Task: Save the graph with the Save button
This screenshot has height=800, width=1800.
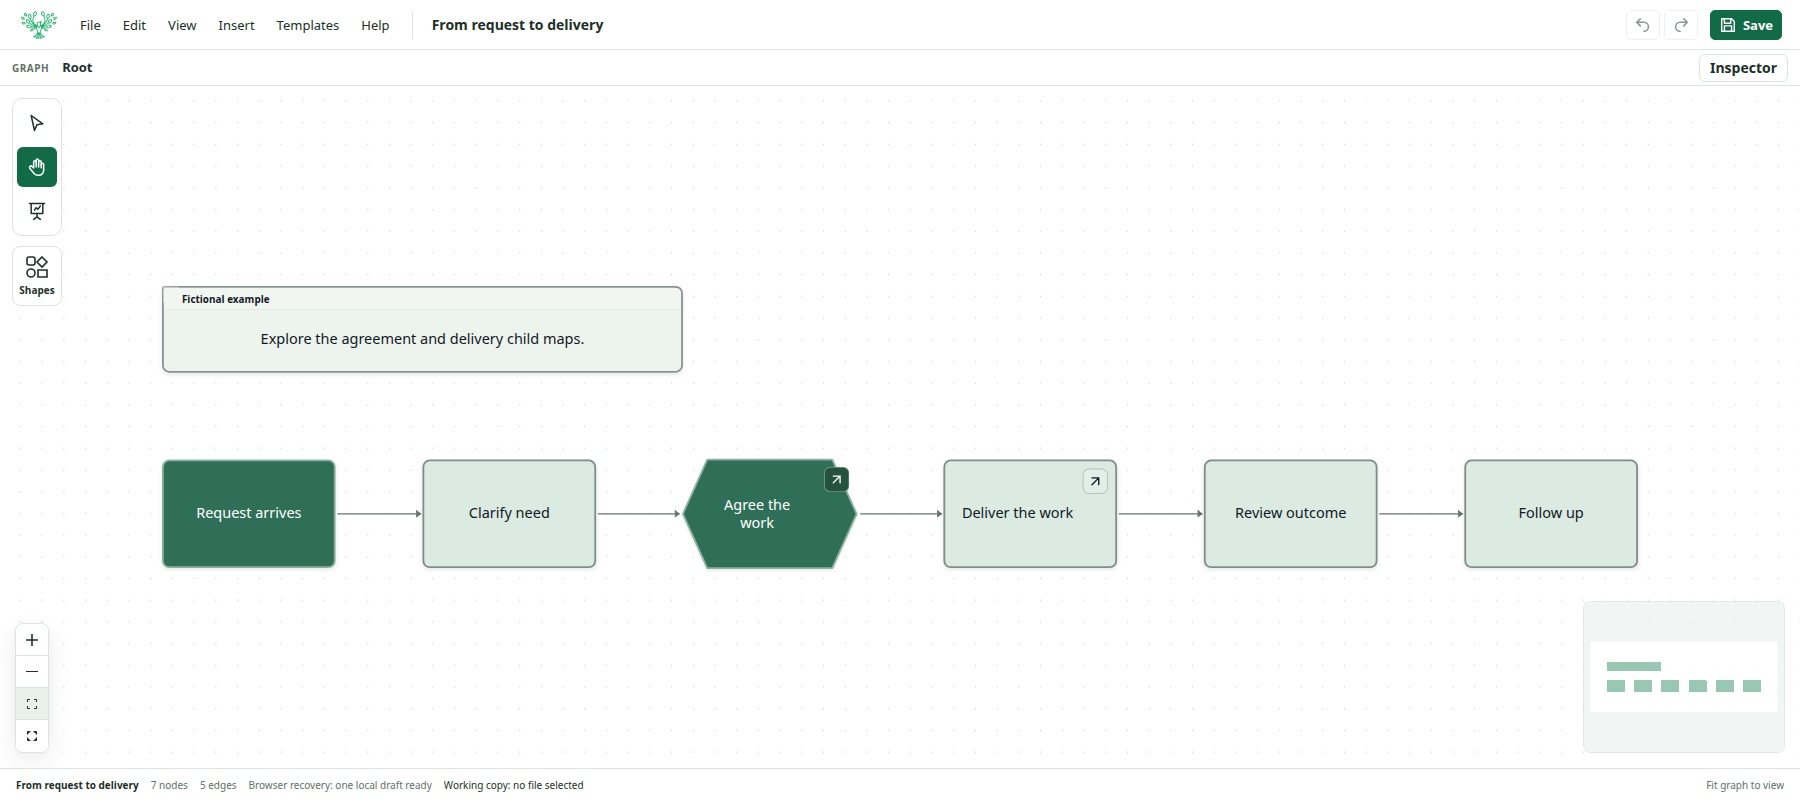Action: click(1746, 25)
